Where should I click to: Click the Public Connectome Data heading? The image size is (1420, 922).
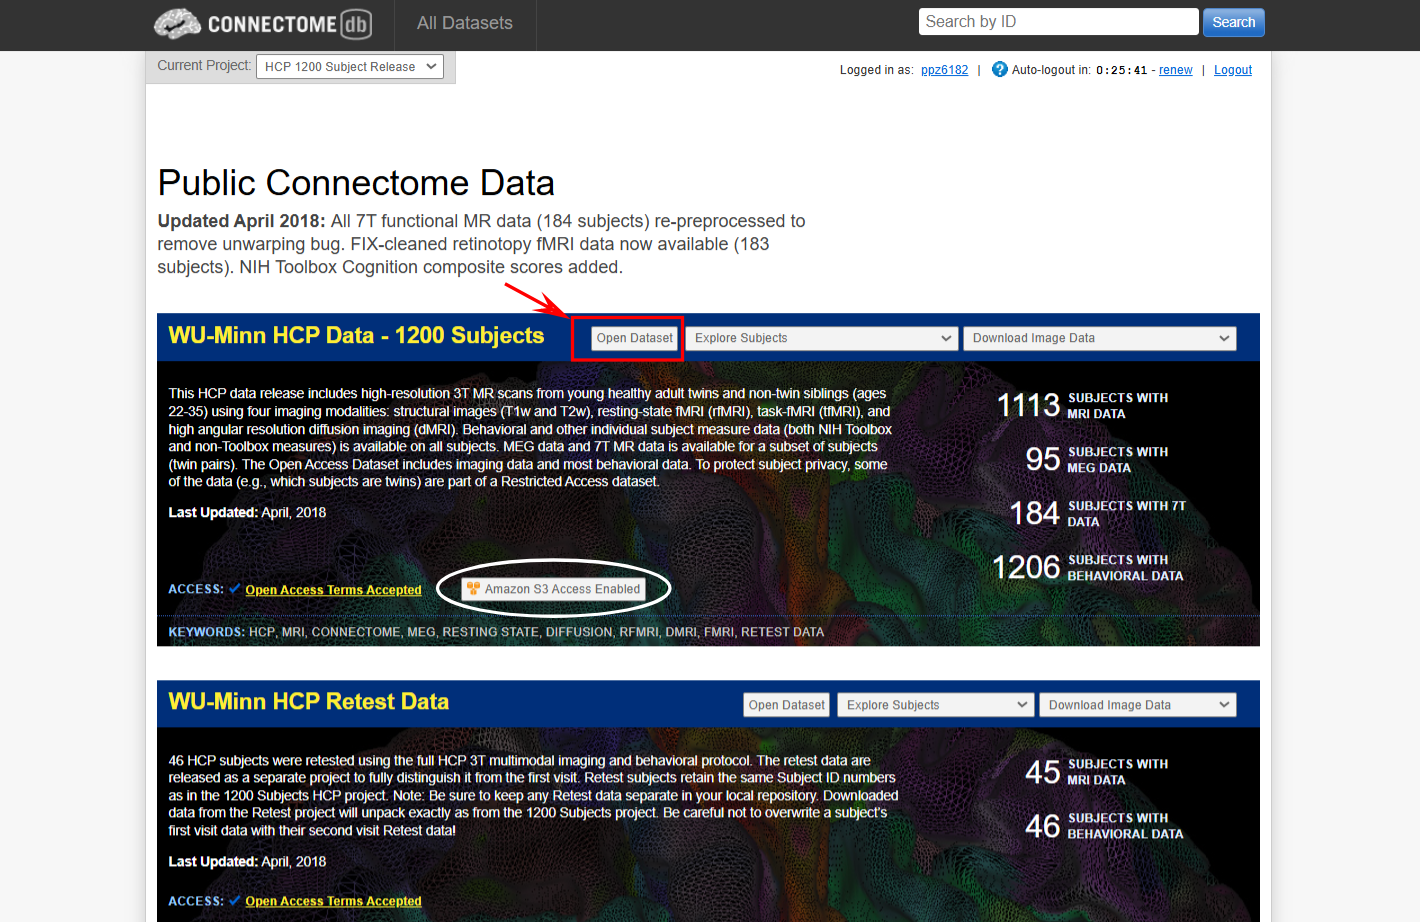pos(356,183)
